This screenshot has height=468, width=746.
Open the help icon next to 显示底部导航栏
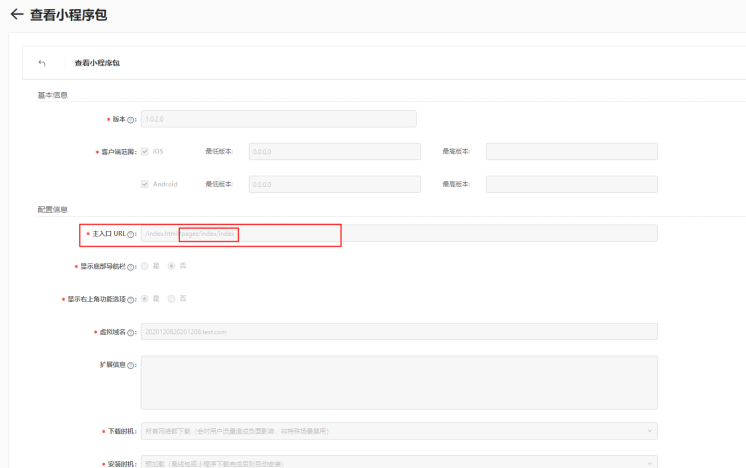click(130, 267)
